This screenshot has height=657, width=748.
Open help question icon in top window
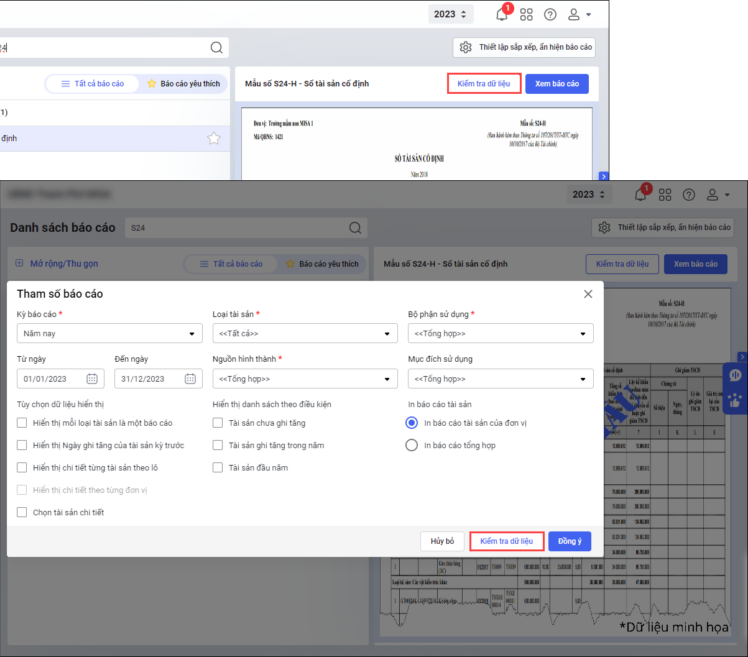(x=550, y=14)
